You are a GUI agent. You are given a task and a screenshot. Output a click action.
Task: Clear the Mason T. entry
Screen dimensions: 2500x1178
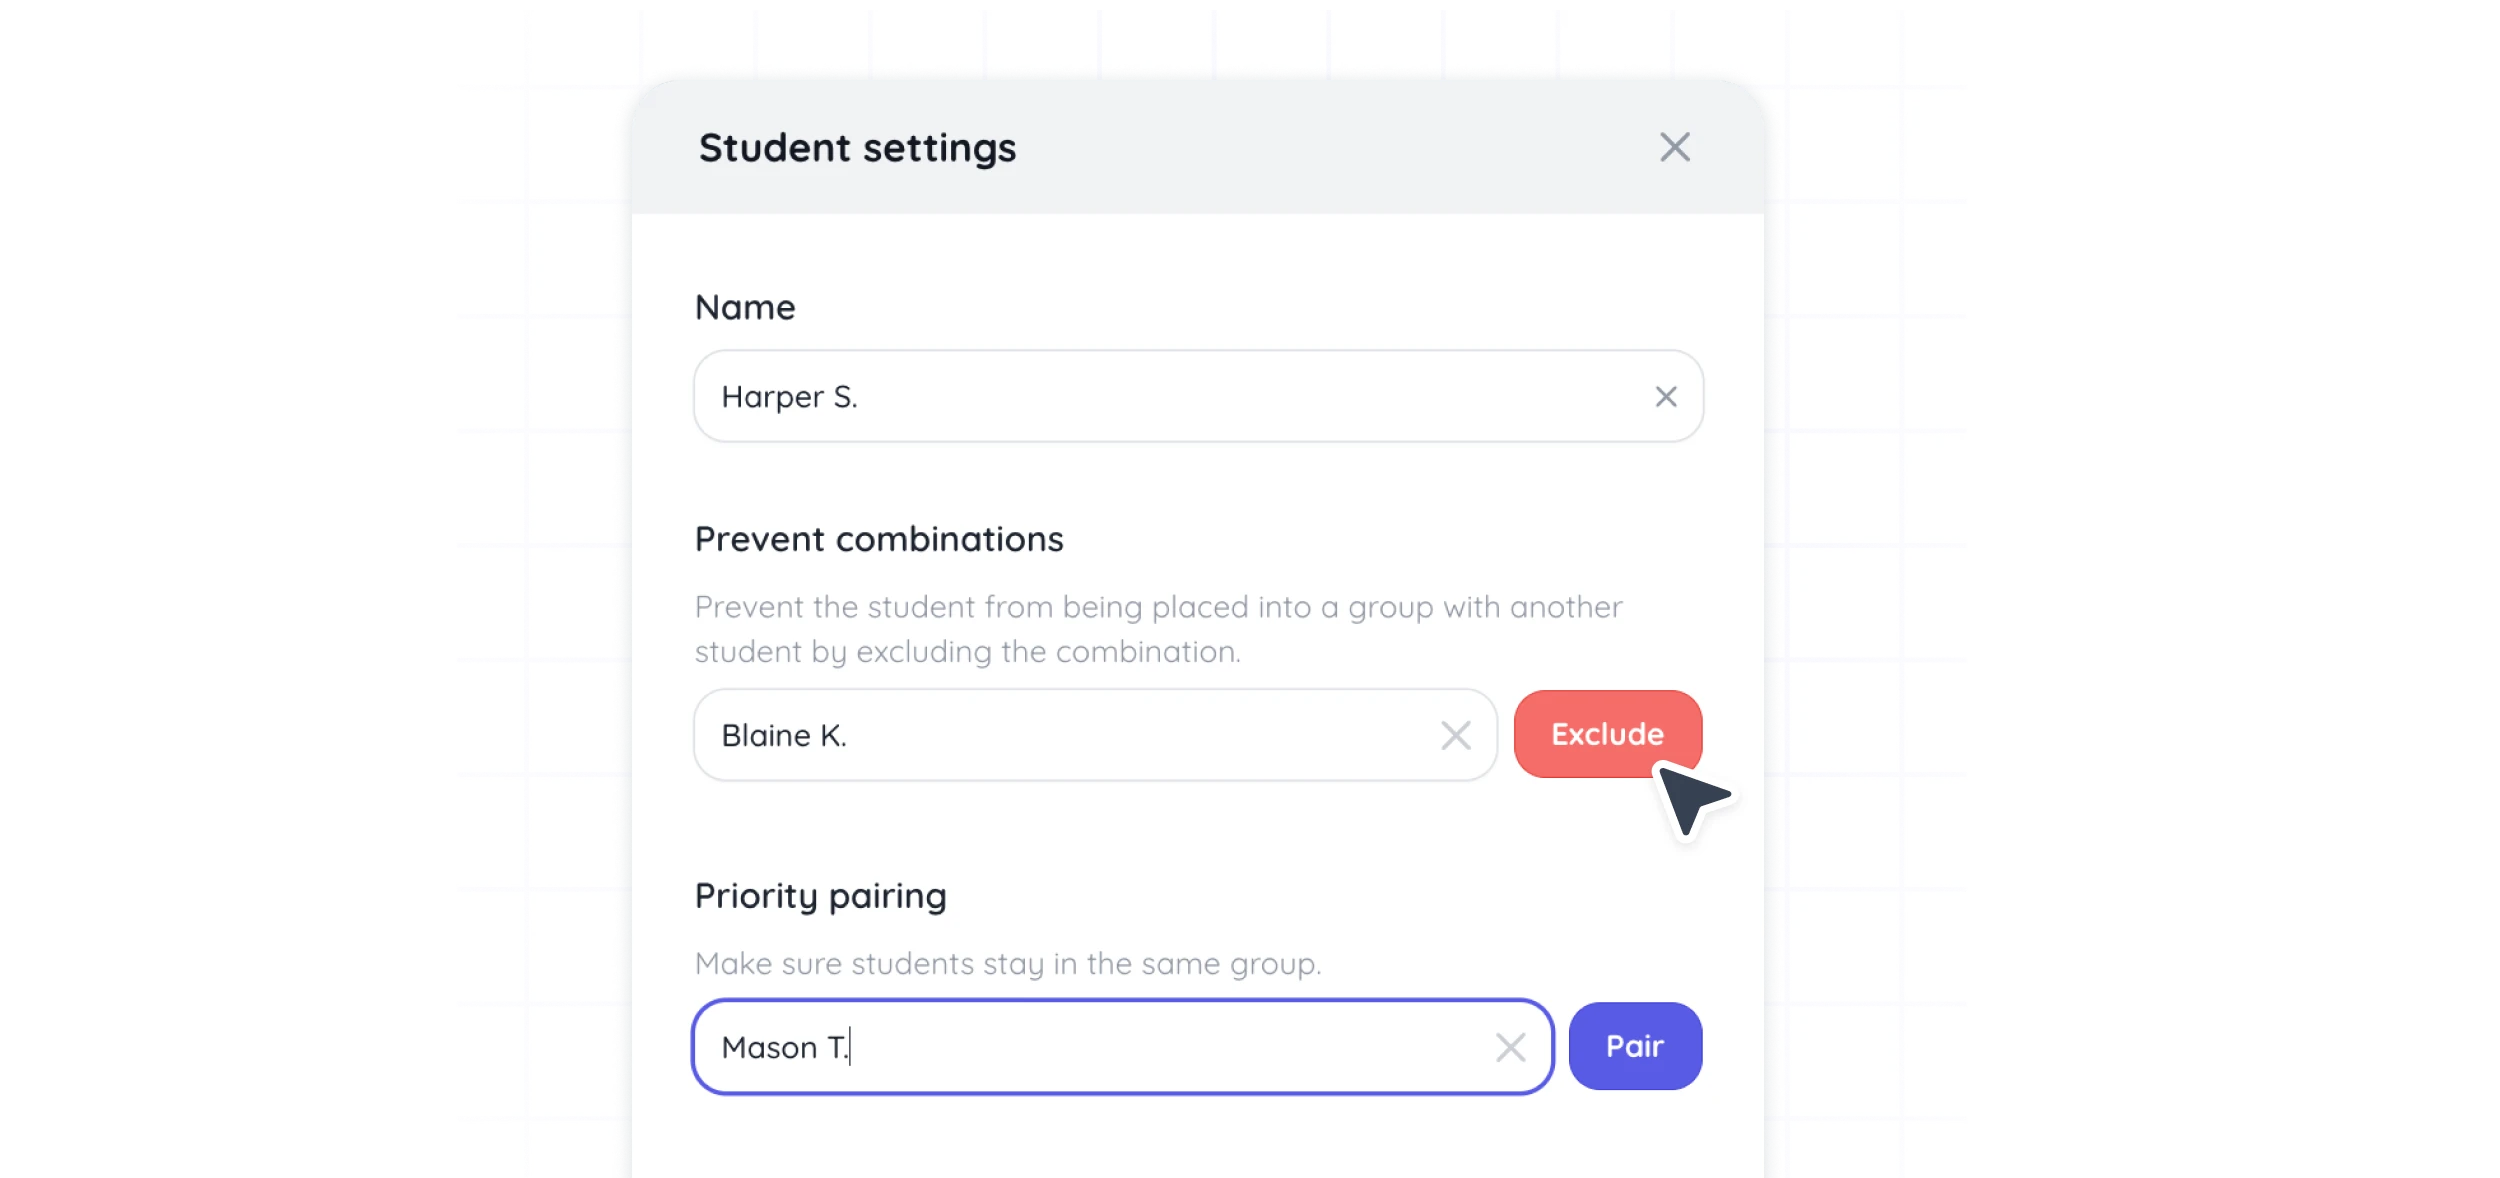click(1511, 1047)
